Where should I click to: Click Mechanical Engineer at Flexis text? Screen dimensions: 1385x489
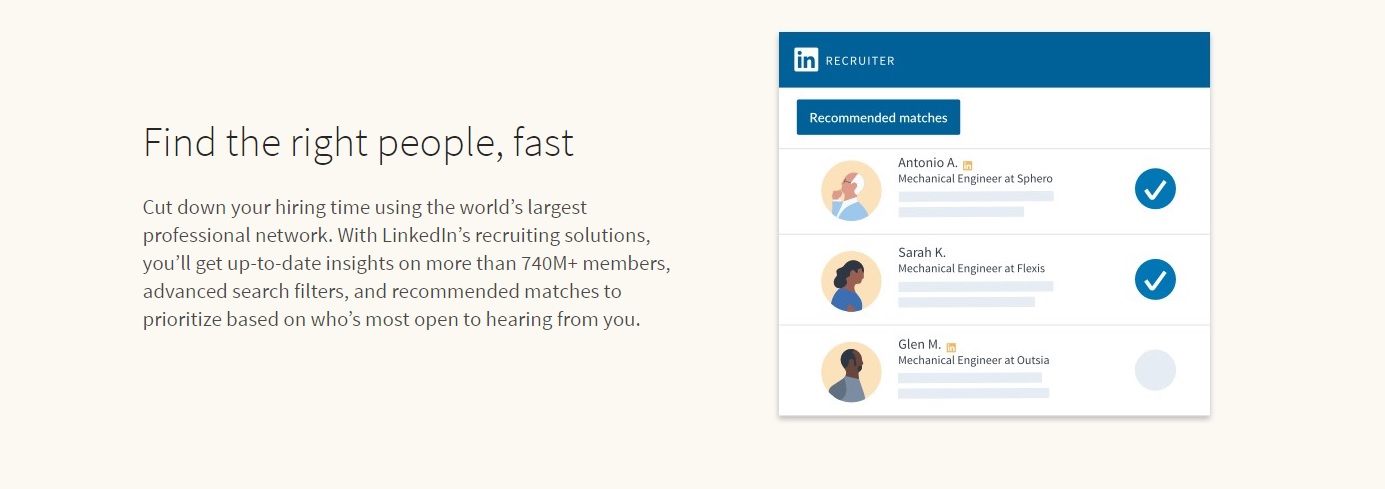point(971,269)
